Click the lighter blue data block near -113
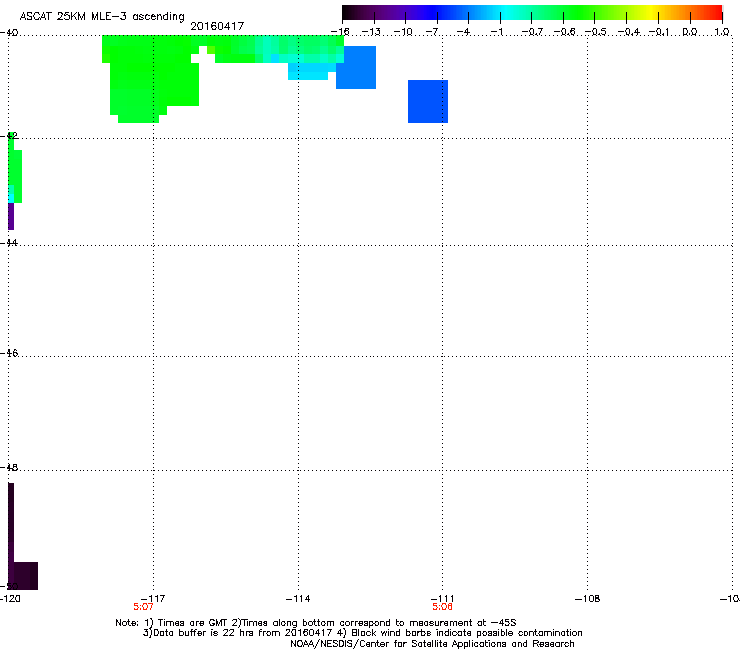The width and height of the screenshot is (740, 650). coord(356,67)
